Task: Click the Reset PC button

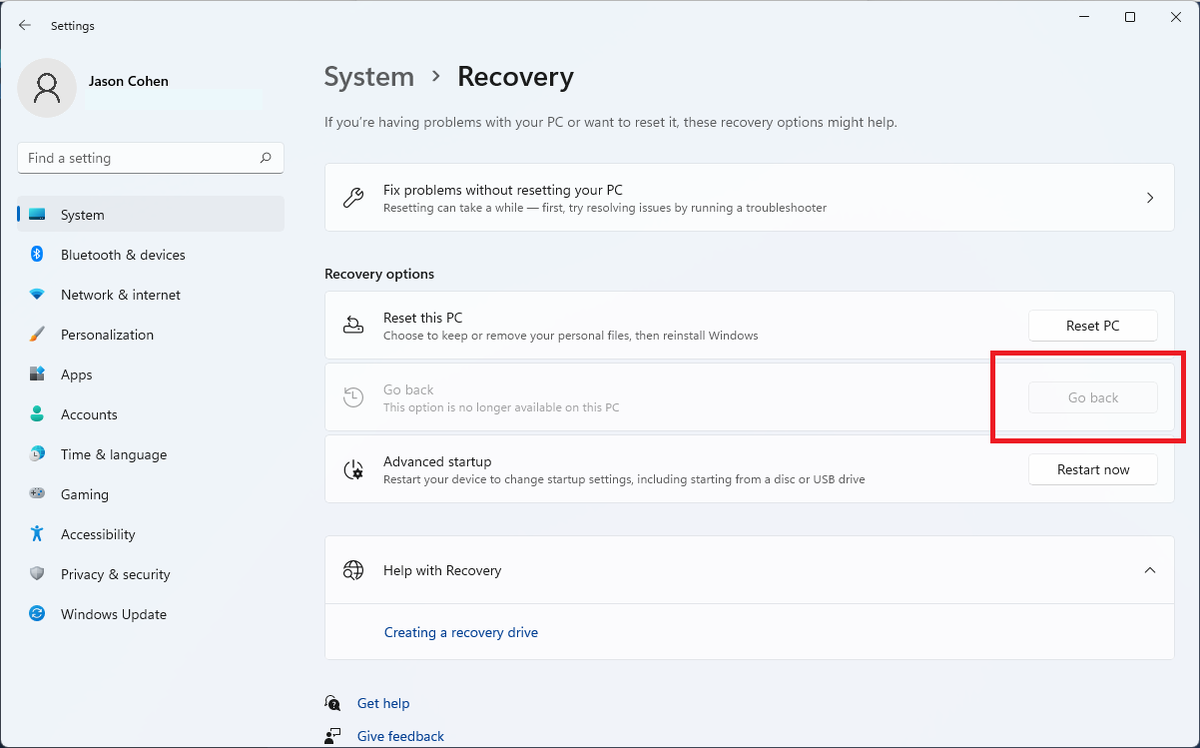Action: [x=1093, y=326]
